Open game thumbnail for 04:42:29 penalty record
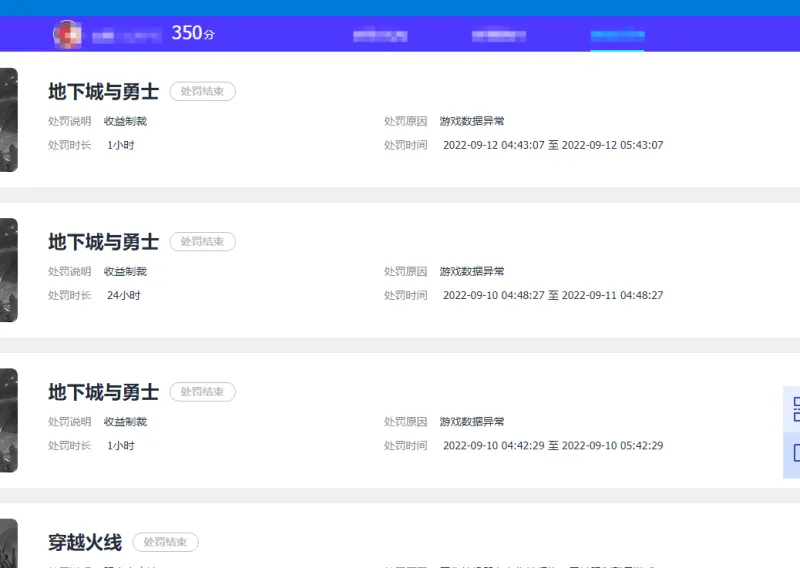Viewport: 800px width, 568px height. click(x=9, y=420)
